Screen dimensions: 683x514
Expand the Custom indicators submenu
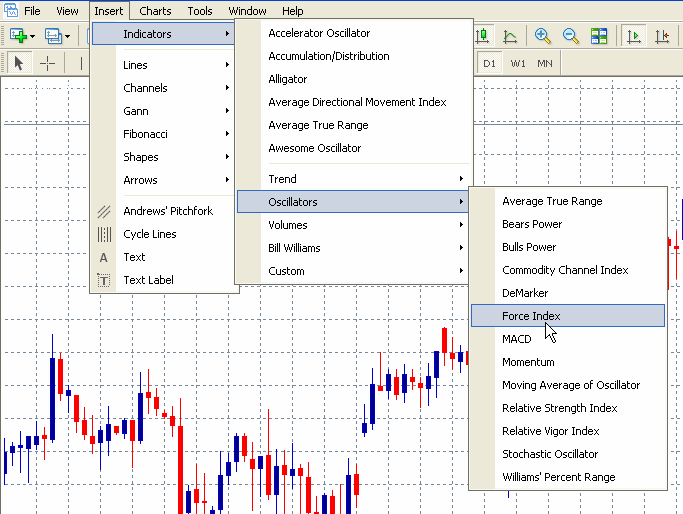[353, 271]
